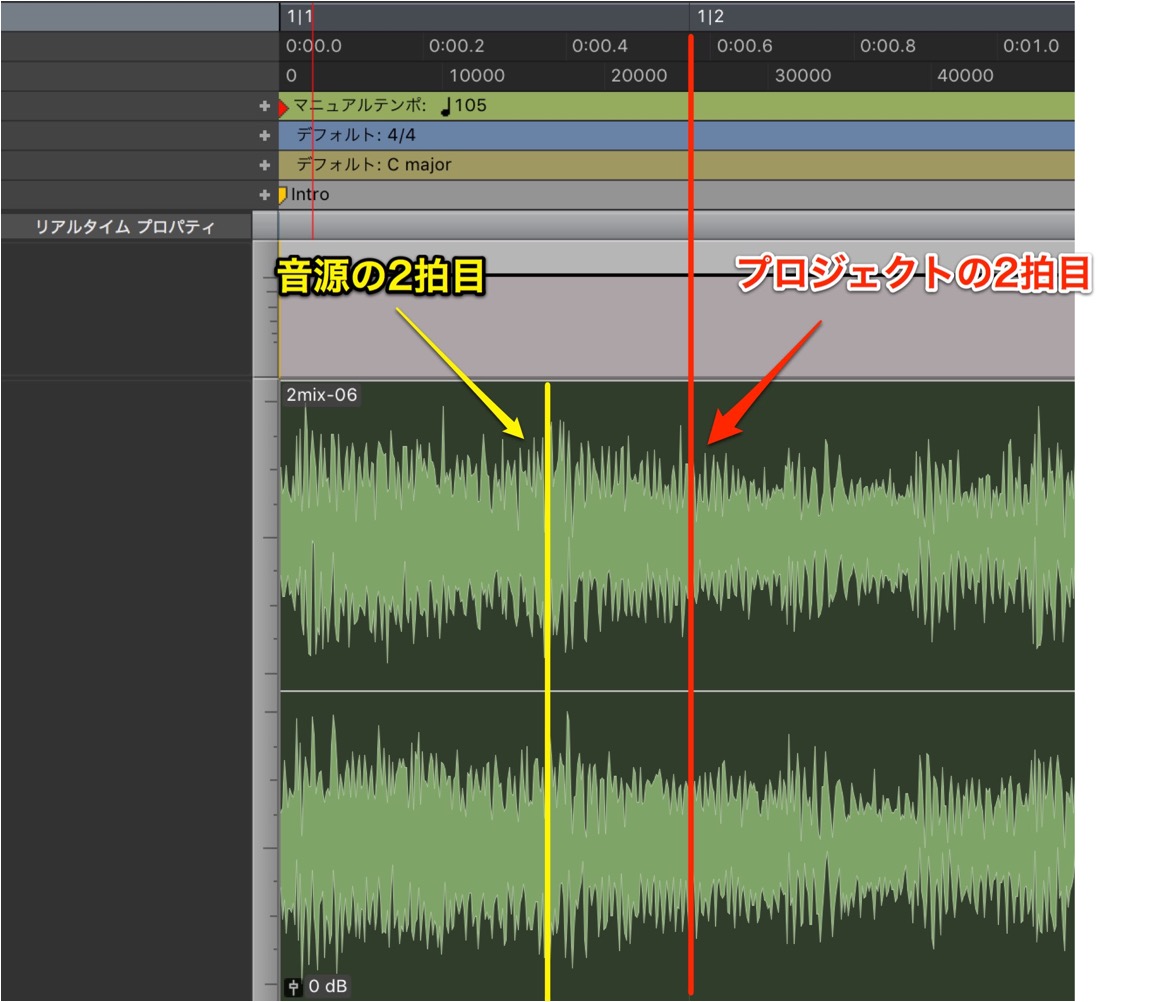The image size is (1150, 1002).
Task: Add a marker with the plus beside Intro
Action: click(x=265, y=195)
